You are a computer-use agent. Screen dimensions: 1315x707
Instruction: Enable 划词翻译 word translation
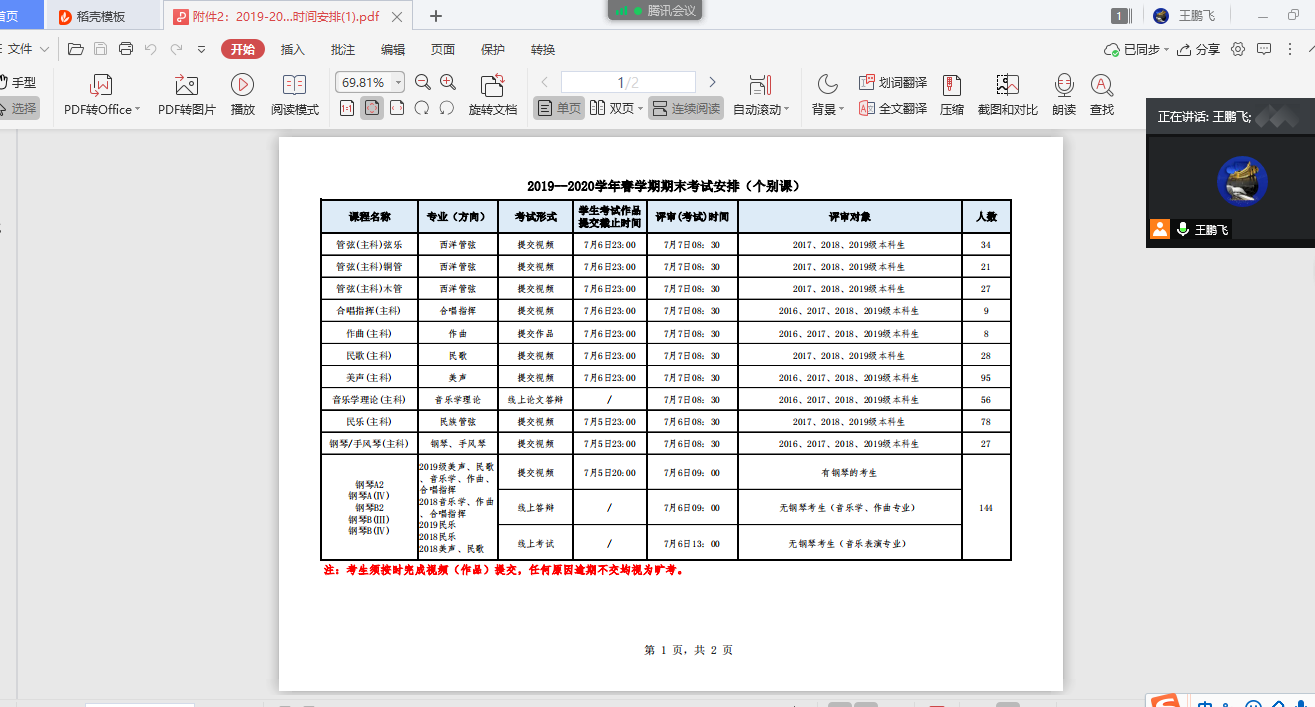pos(892,83)
